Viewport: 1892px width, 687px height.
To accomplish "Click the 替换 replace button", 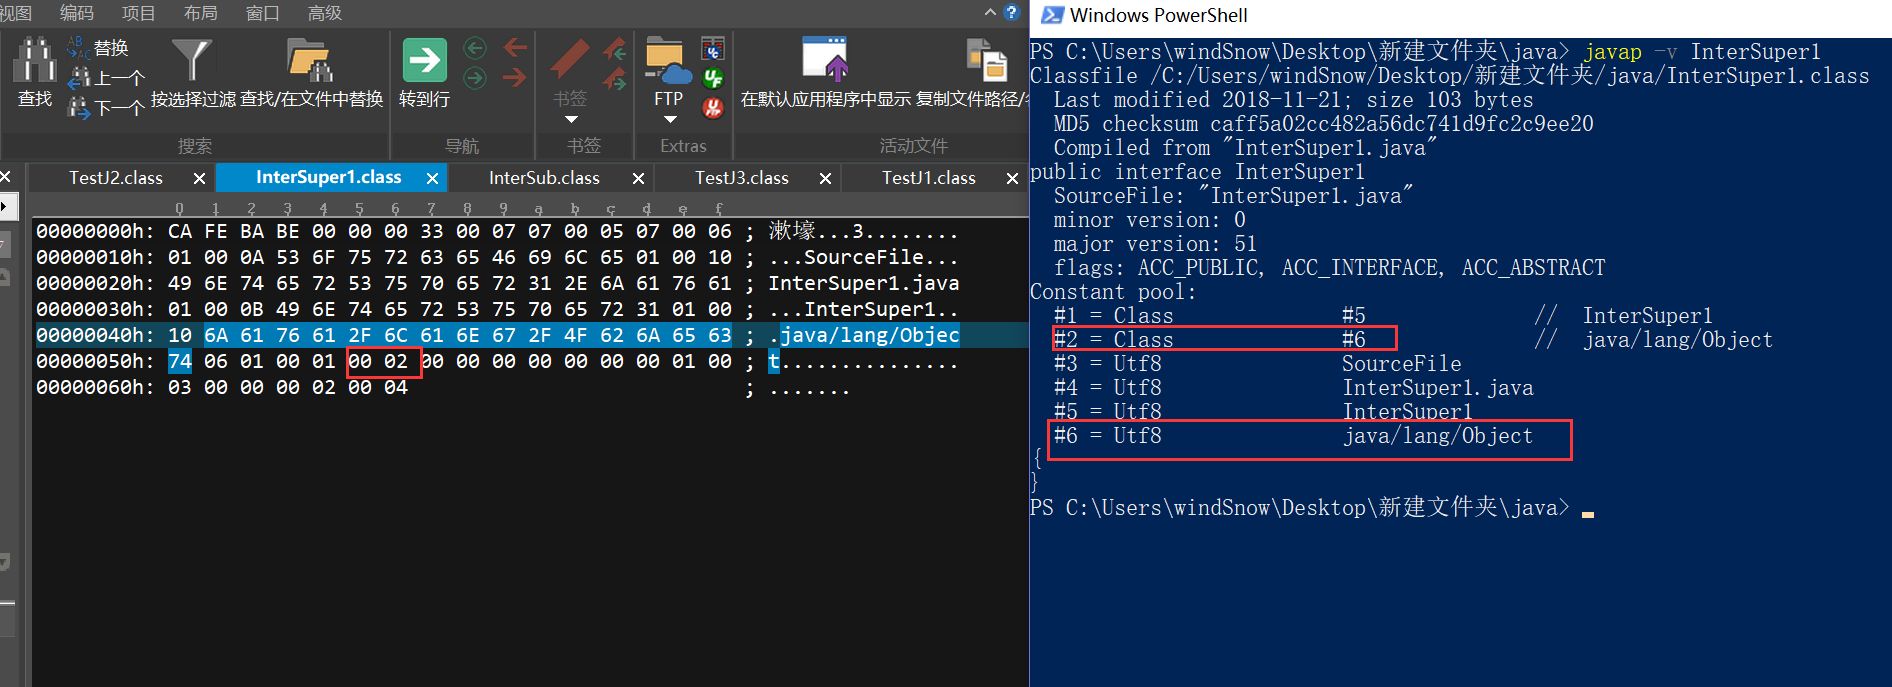I will pyautogui.click(x=98, y=47).
